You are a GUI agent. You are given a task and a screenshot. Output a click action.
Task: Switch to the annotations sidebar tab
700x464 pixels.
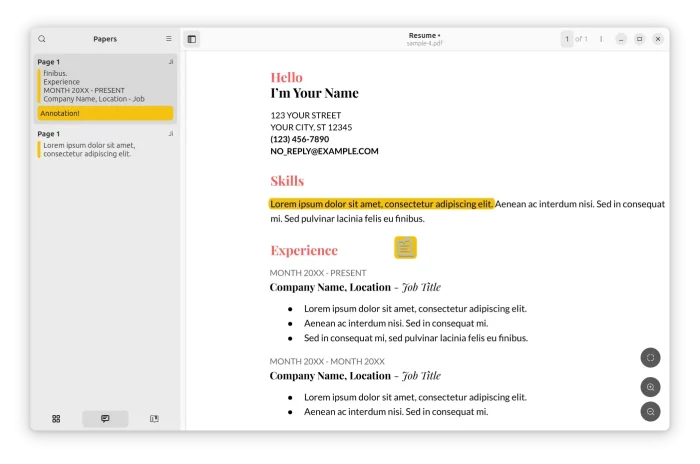tap(105, 418)
